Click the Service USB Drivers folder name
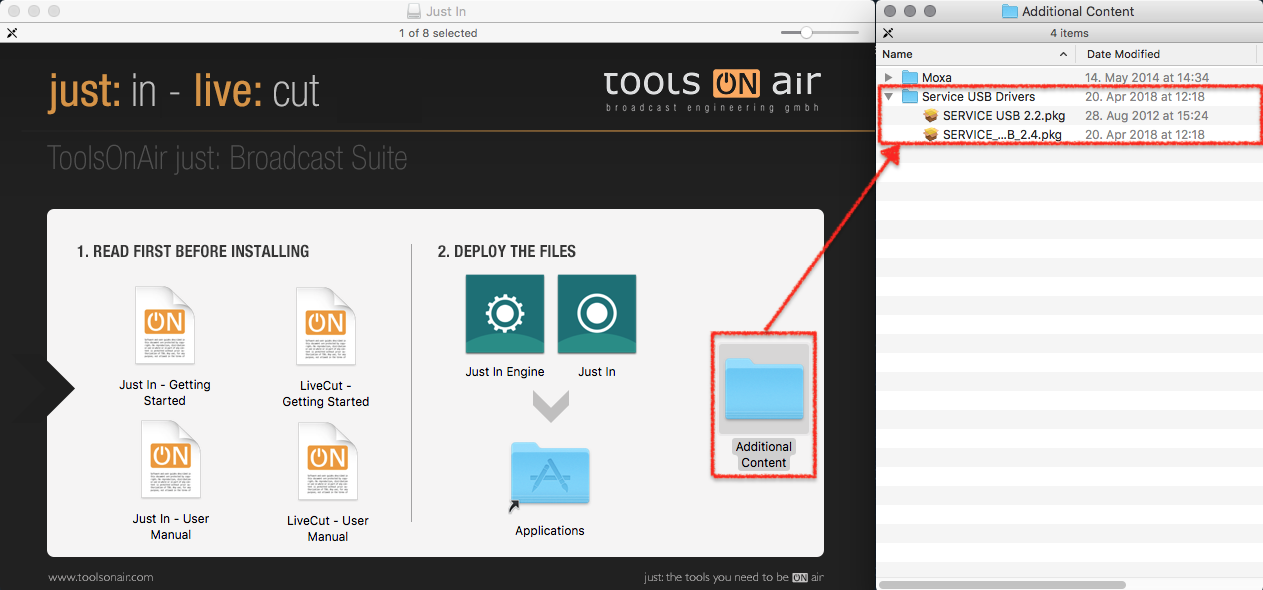The height and width of the screenshot is (590, 1263). (x=978, y=97)
